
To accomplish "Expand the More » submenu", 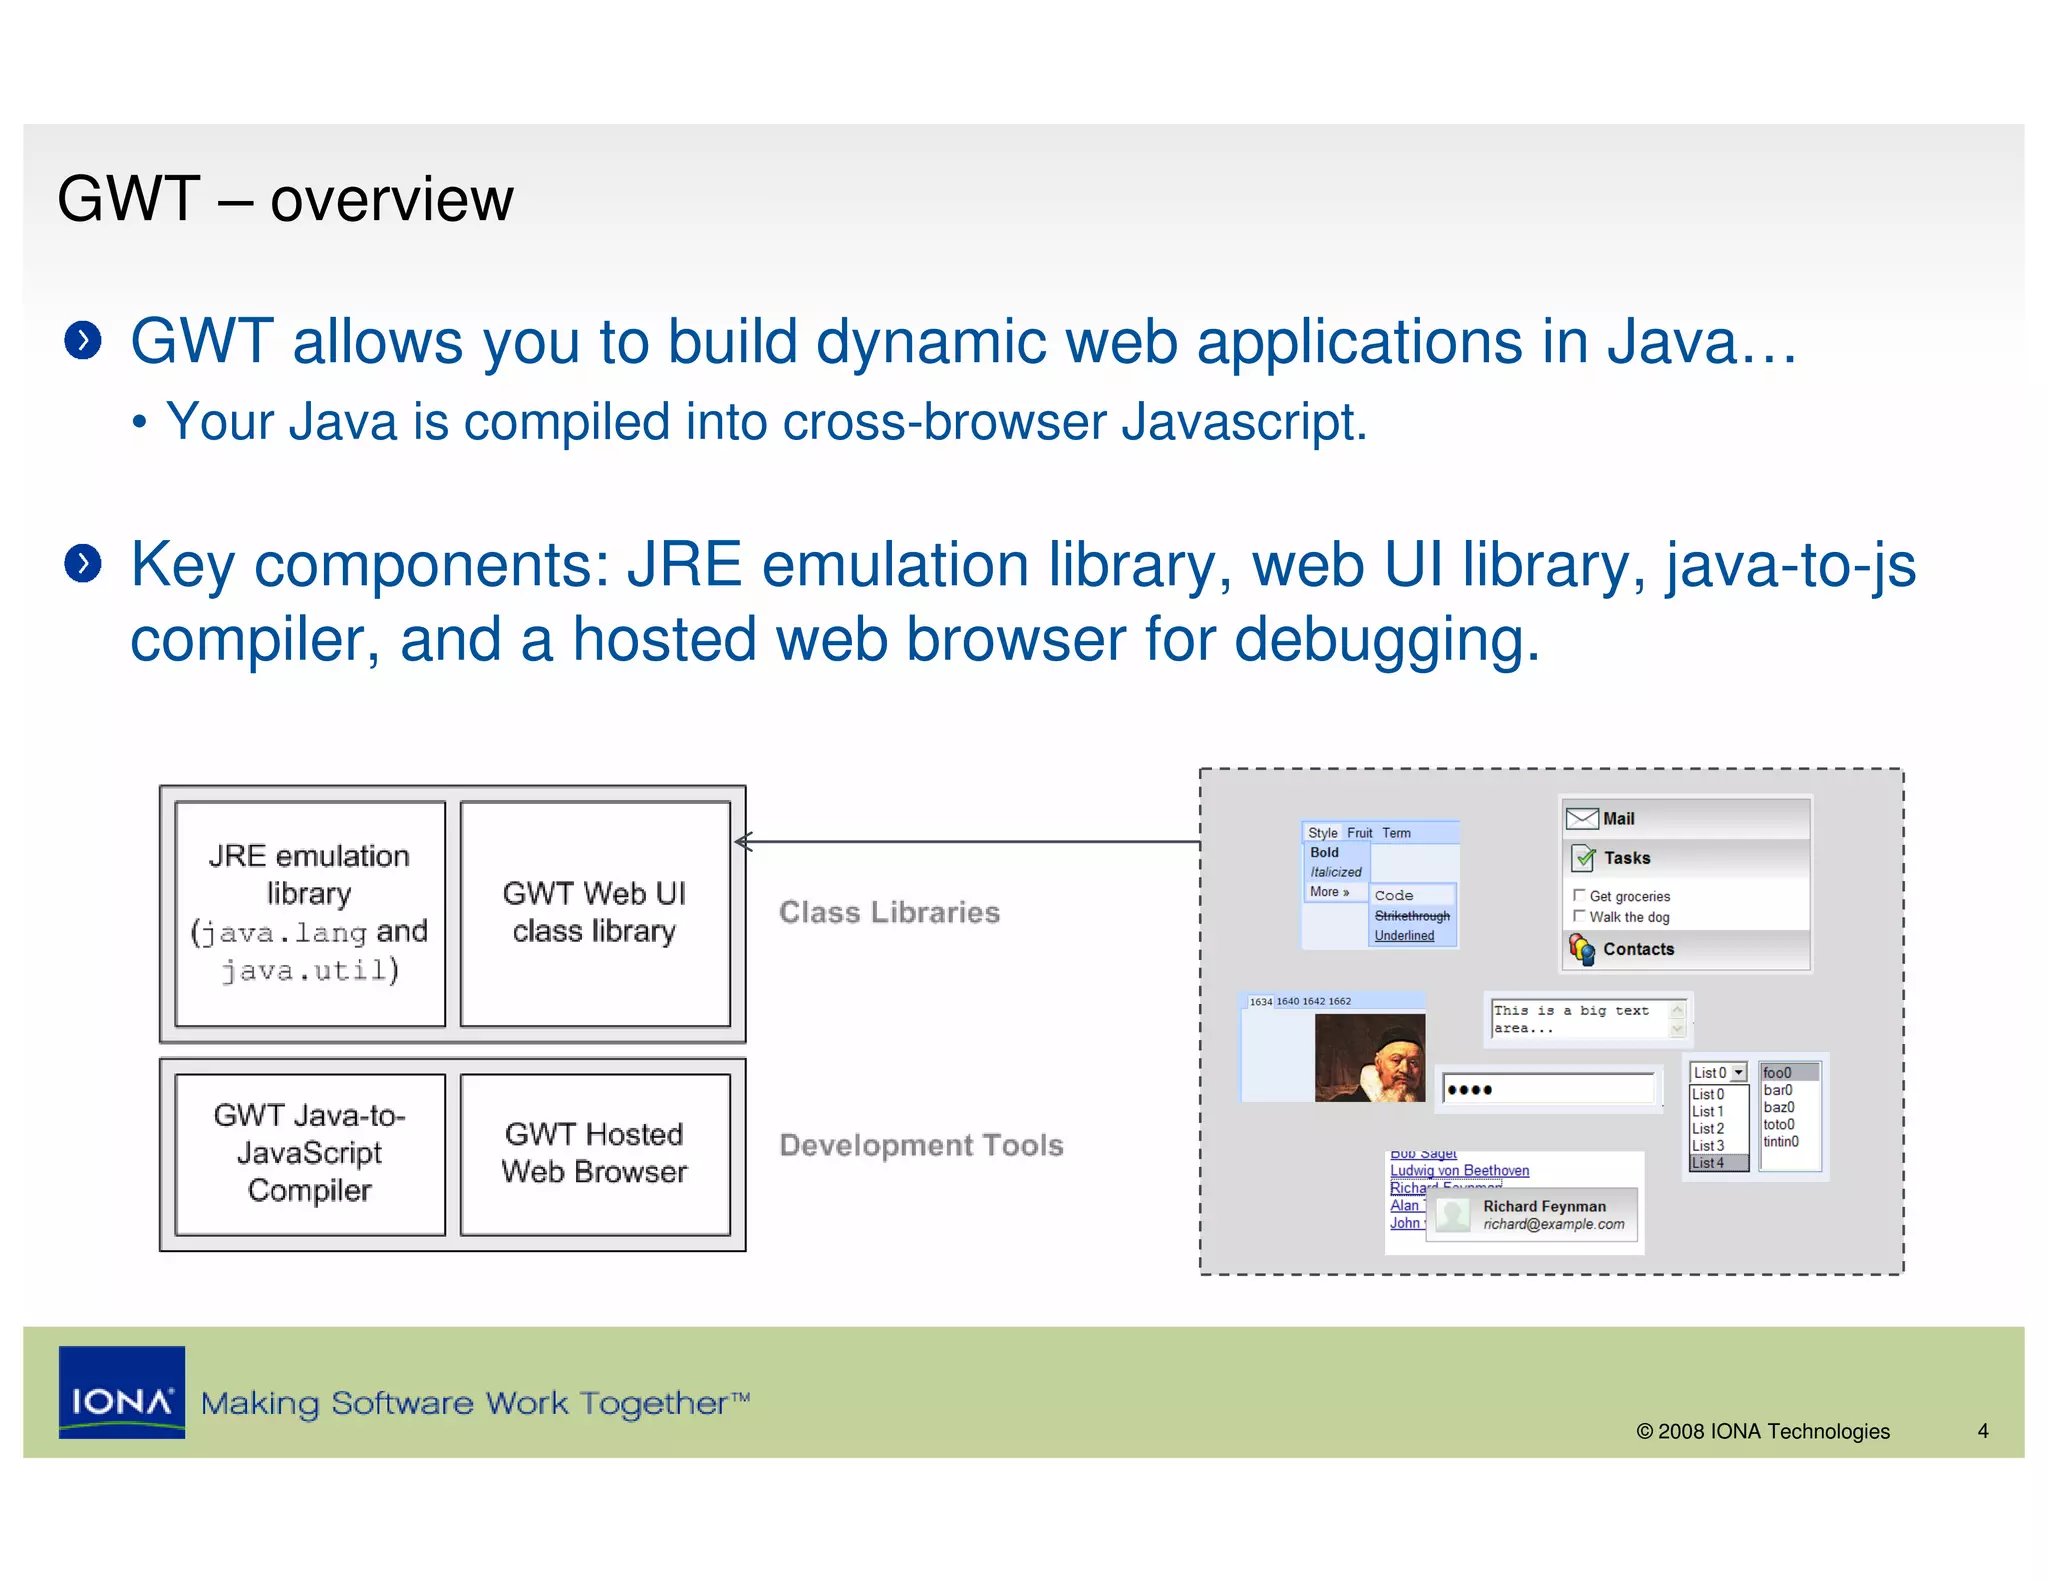I will coord(1329,892).
